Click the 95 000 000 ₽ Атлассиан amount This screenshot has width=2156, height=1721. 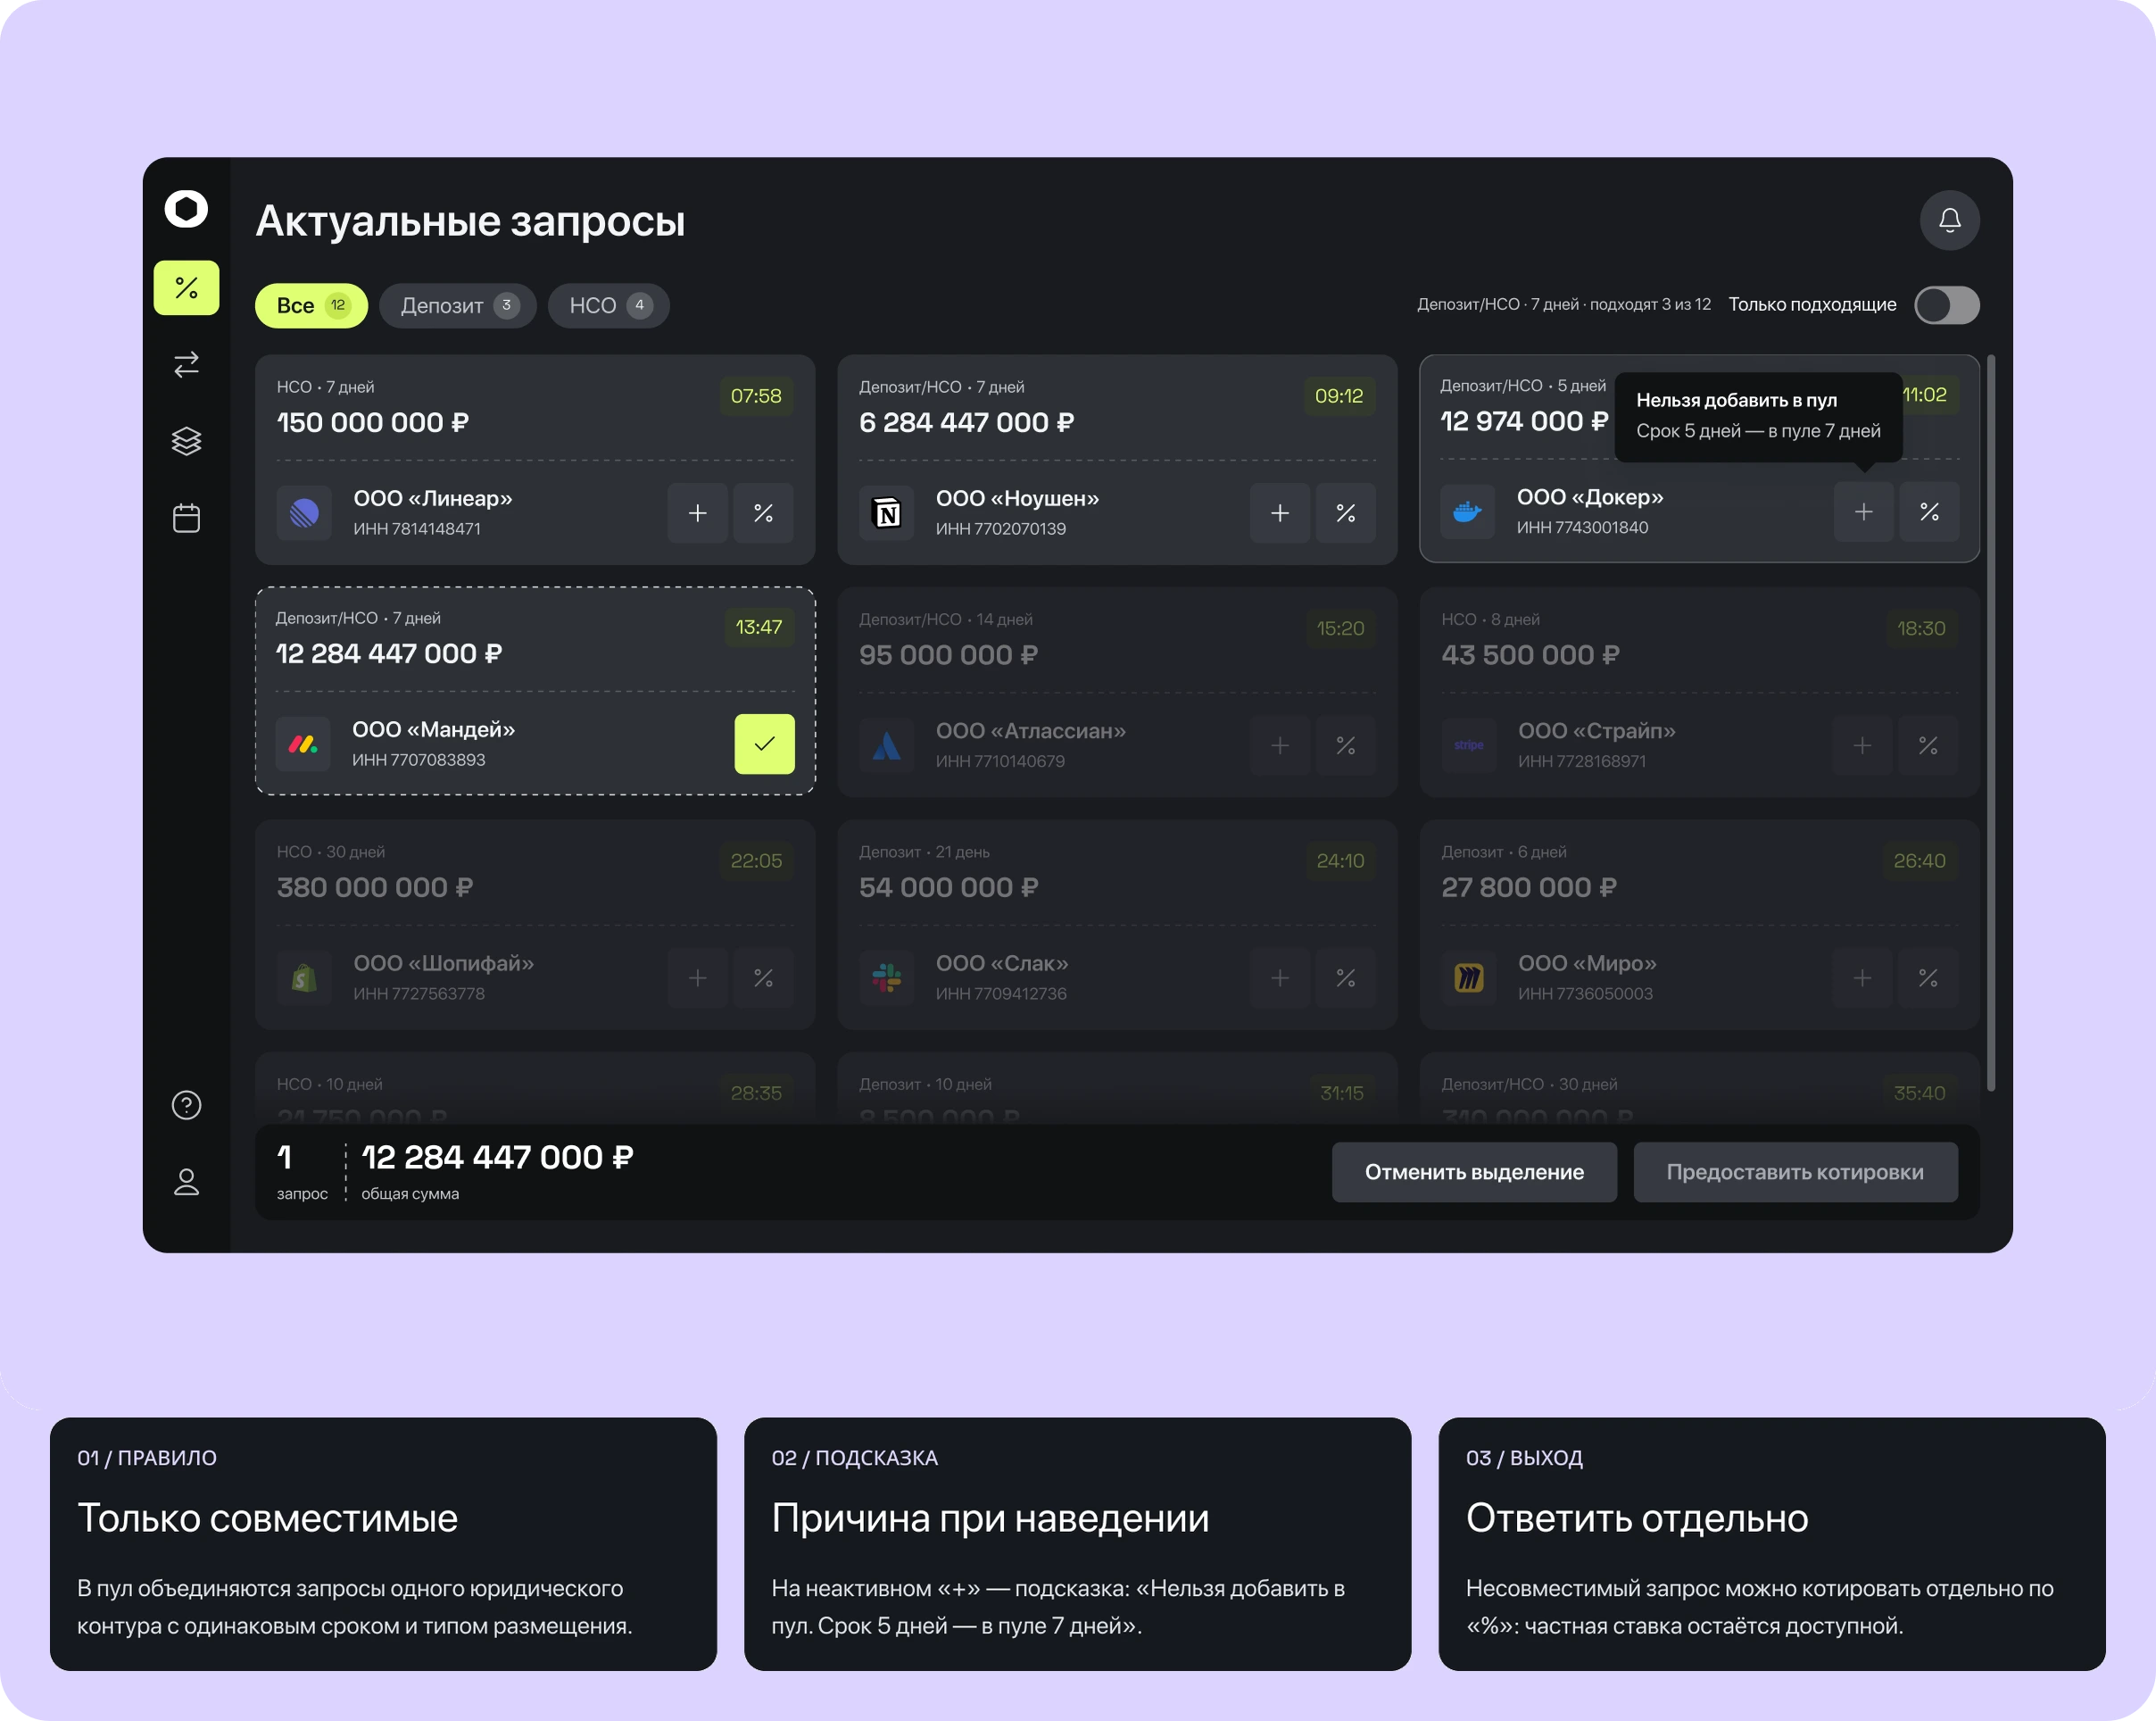(x=948, y=655)
